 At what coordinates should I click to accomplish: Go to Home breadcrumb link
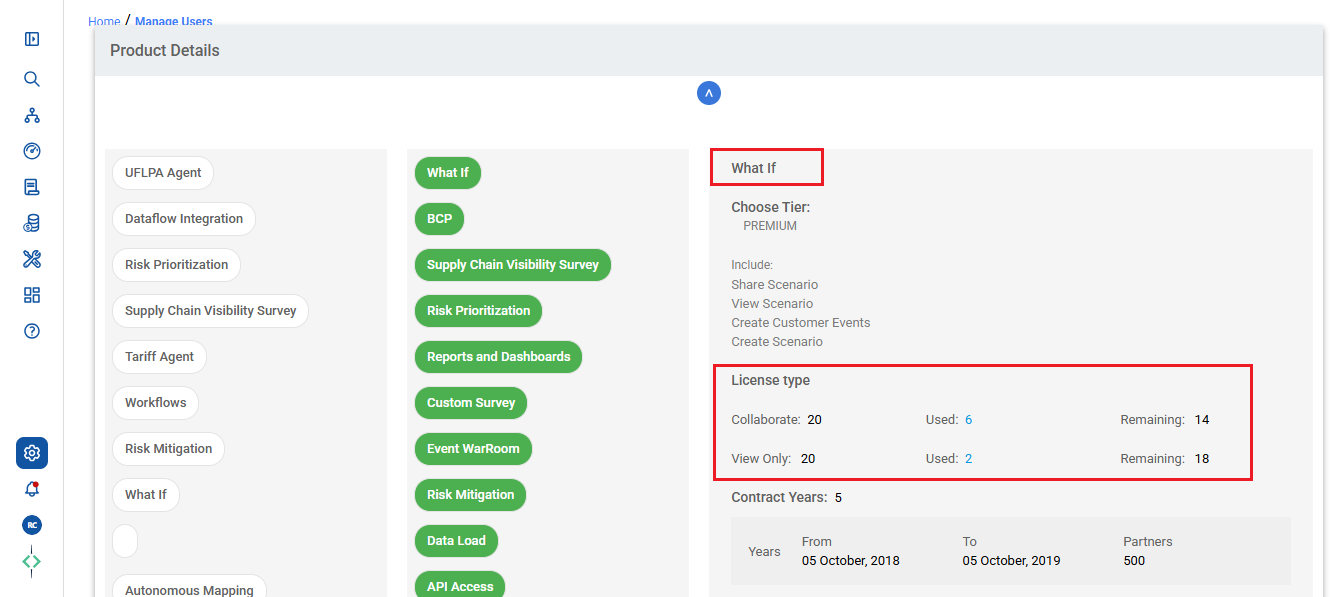point(104,21)
